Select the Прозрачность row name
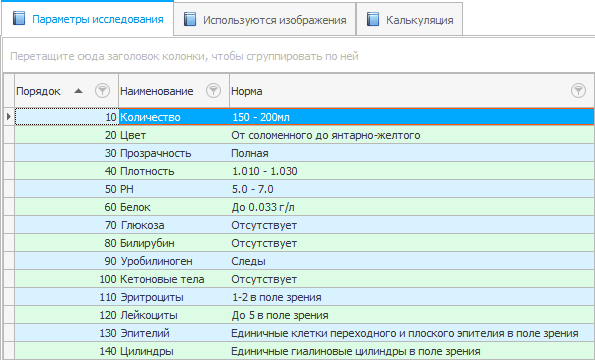 tap(156, 153)
